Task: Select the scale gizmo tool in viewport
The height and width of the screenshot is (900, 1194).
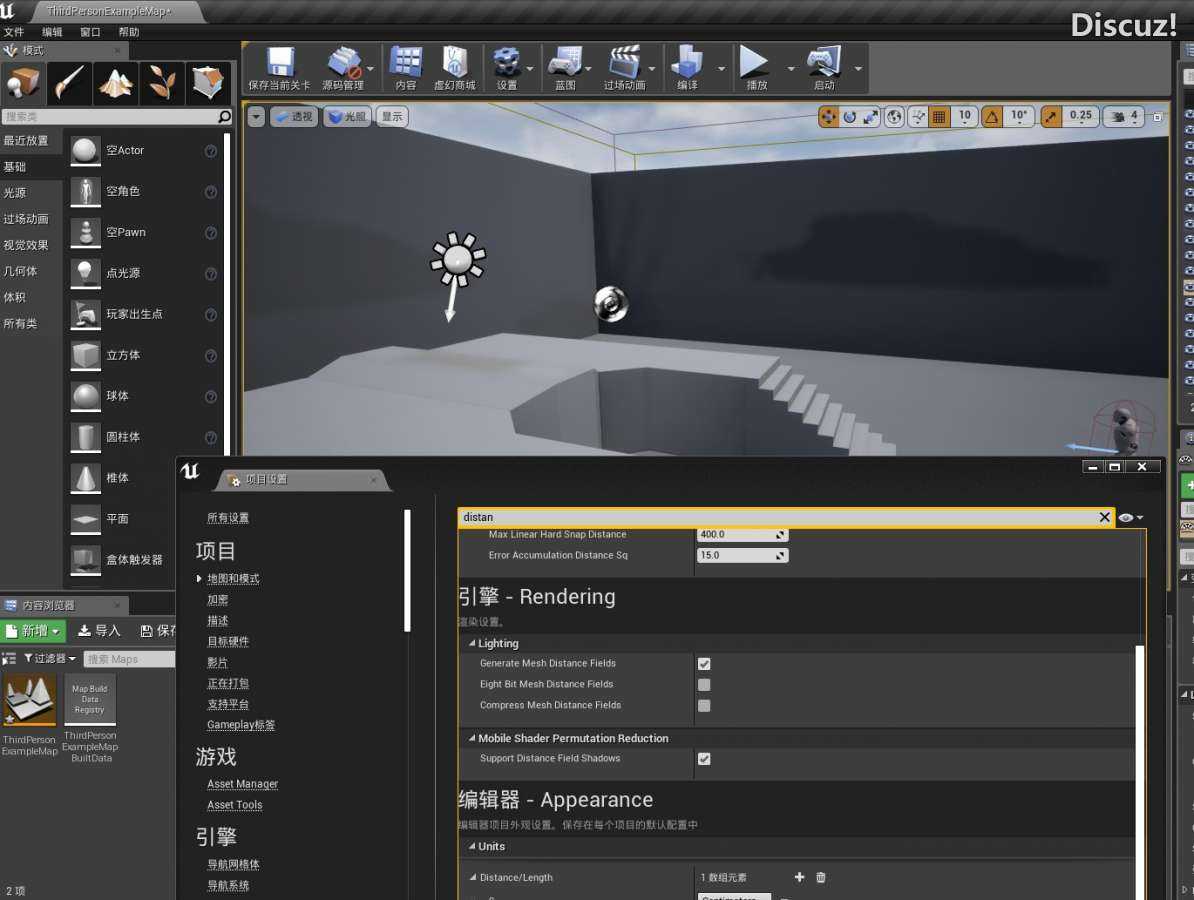Action: pyautogui.click(x=870, y=116)
